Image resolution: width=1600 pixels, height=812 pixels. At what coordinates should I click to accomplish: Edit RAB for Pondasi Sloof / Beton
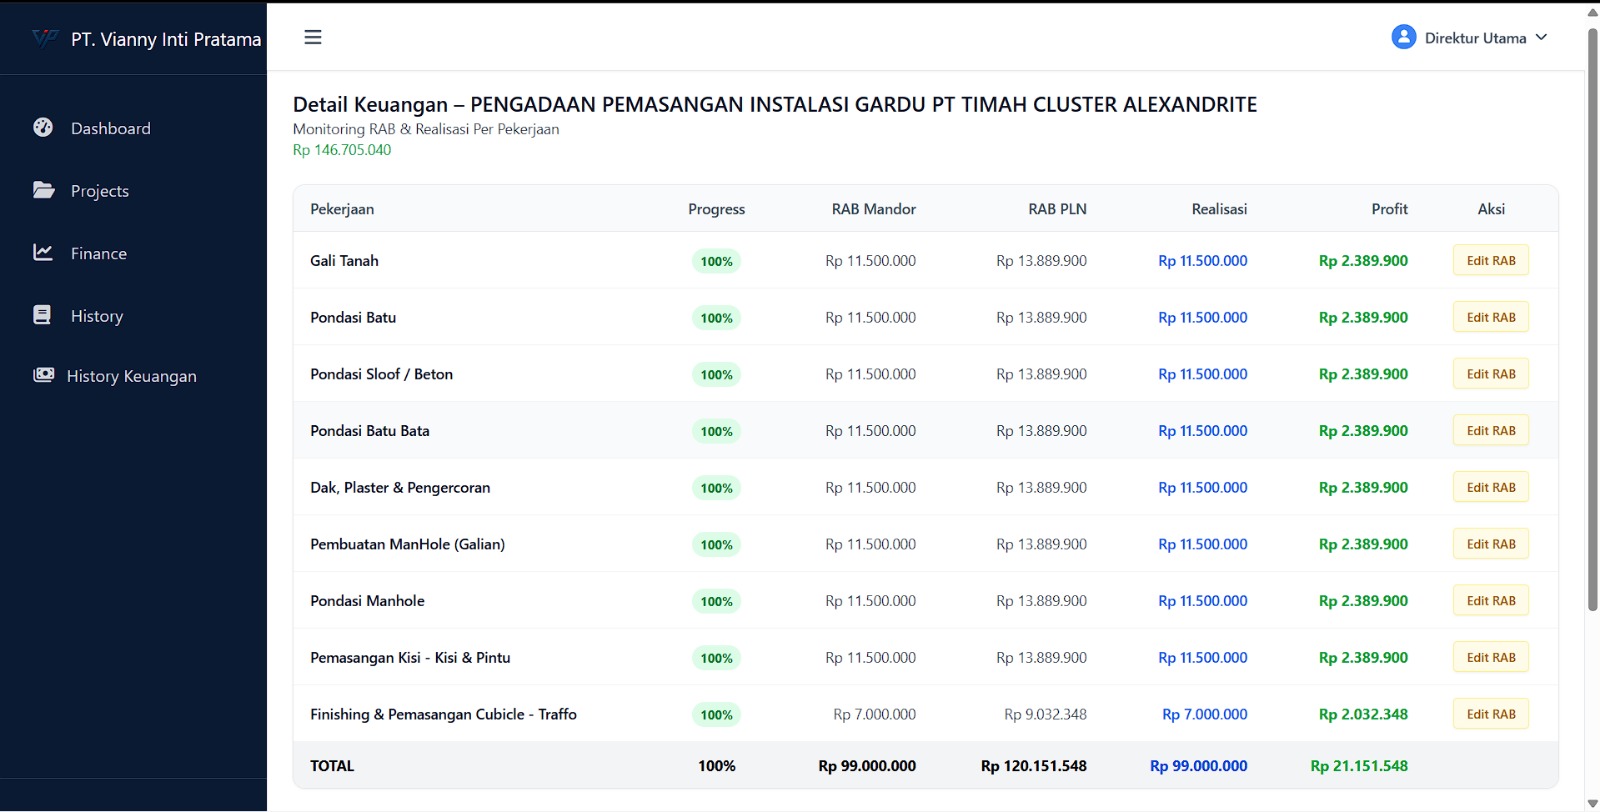click(x=1490, y=374)
